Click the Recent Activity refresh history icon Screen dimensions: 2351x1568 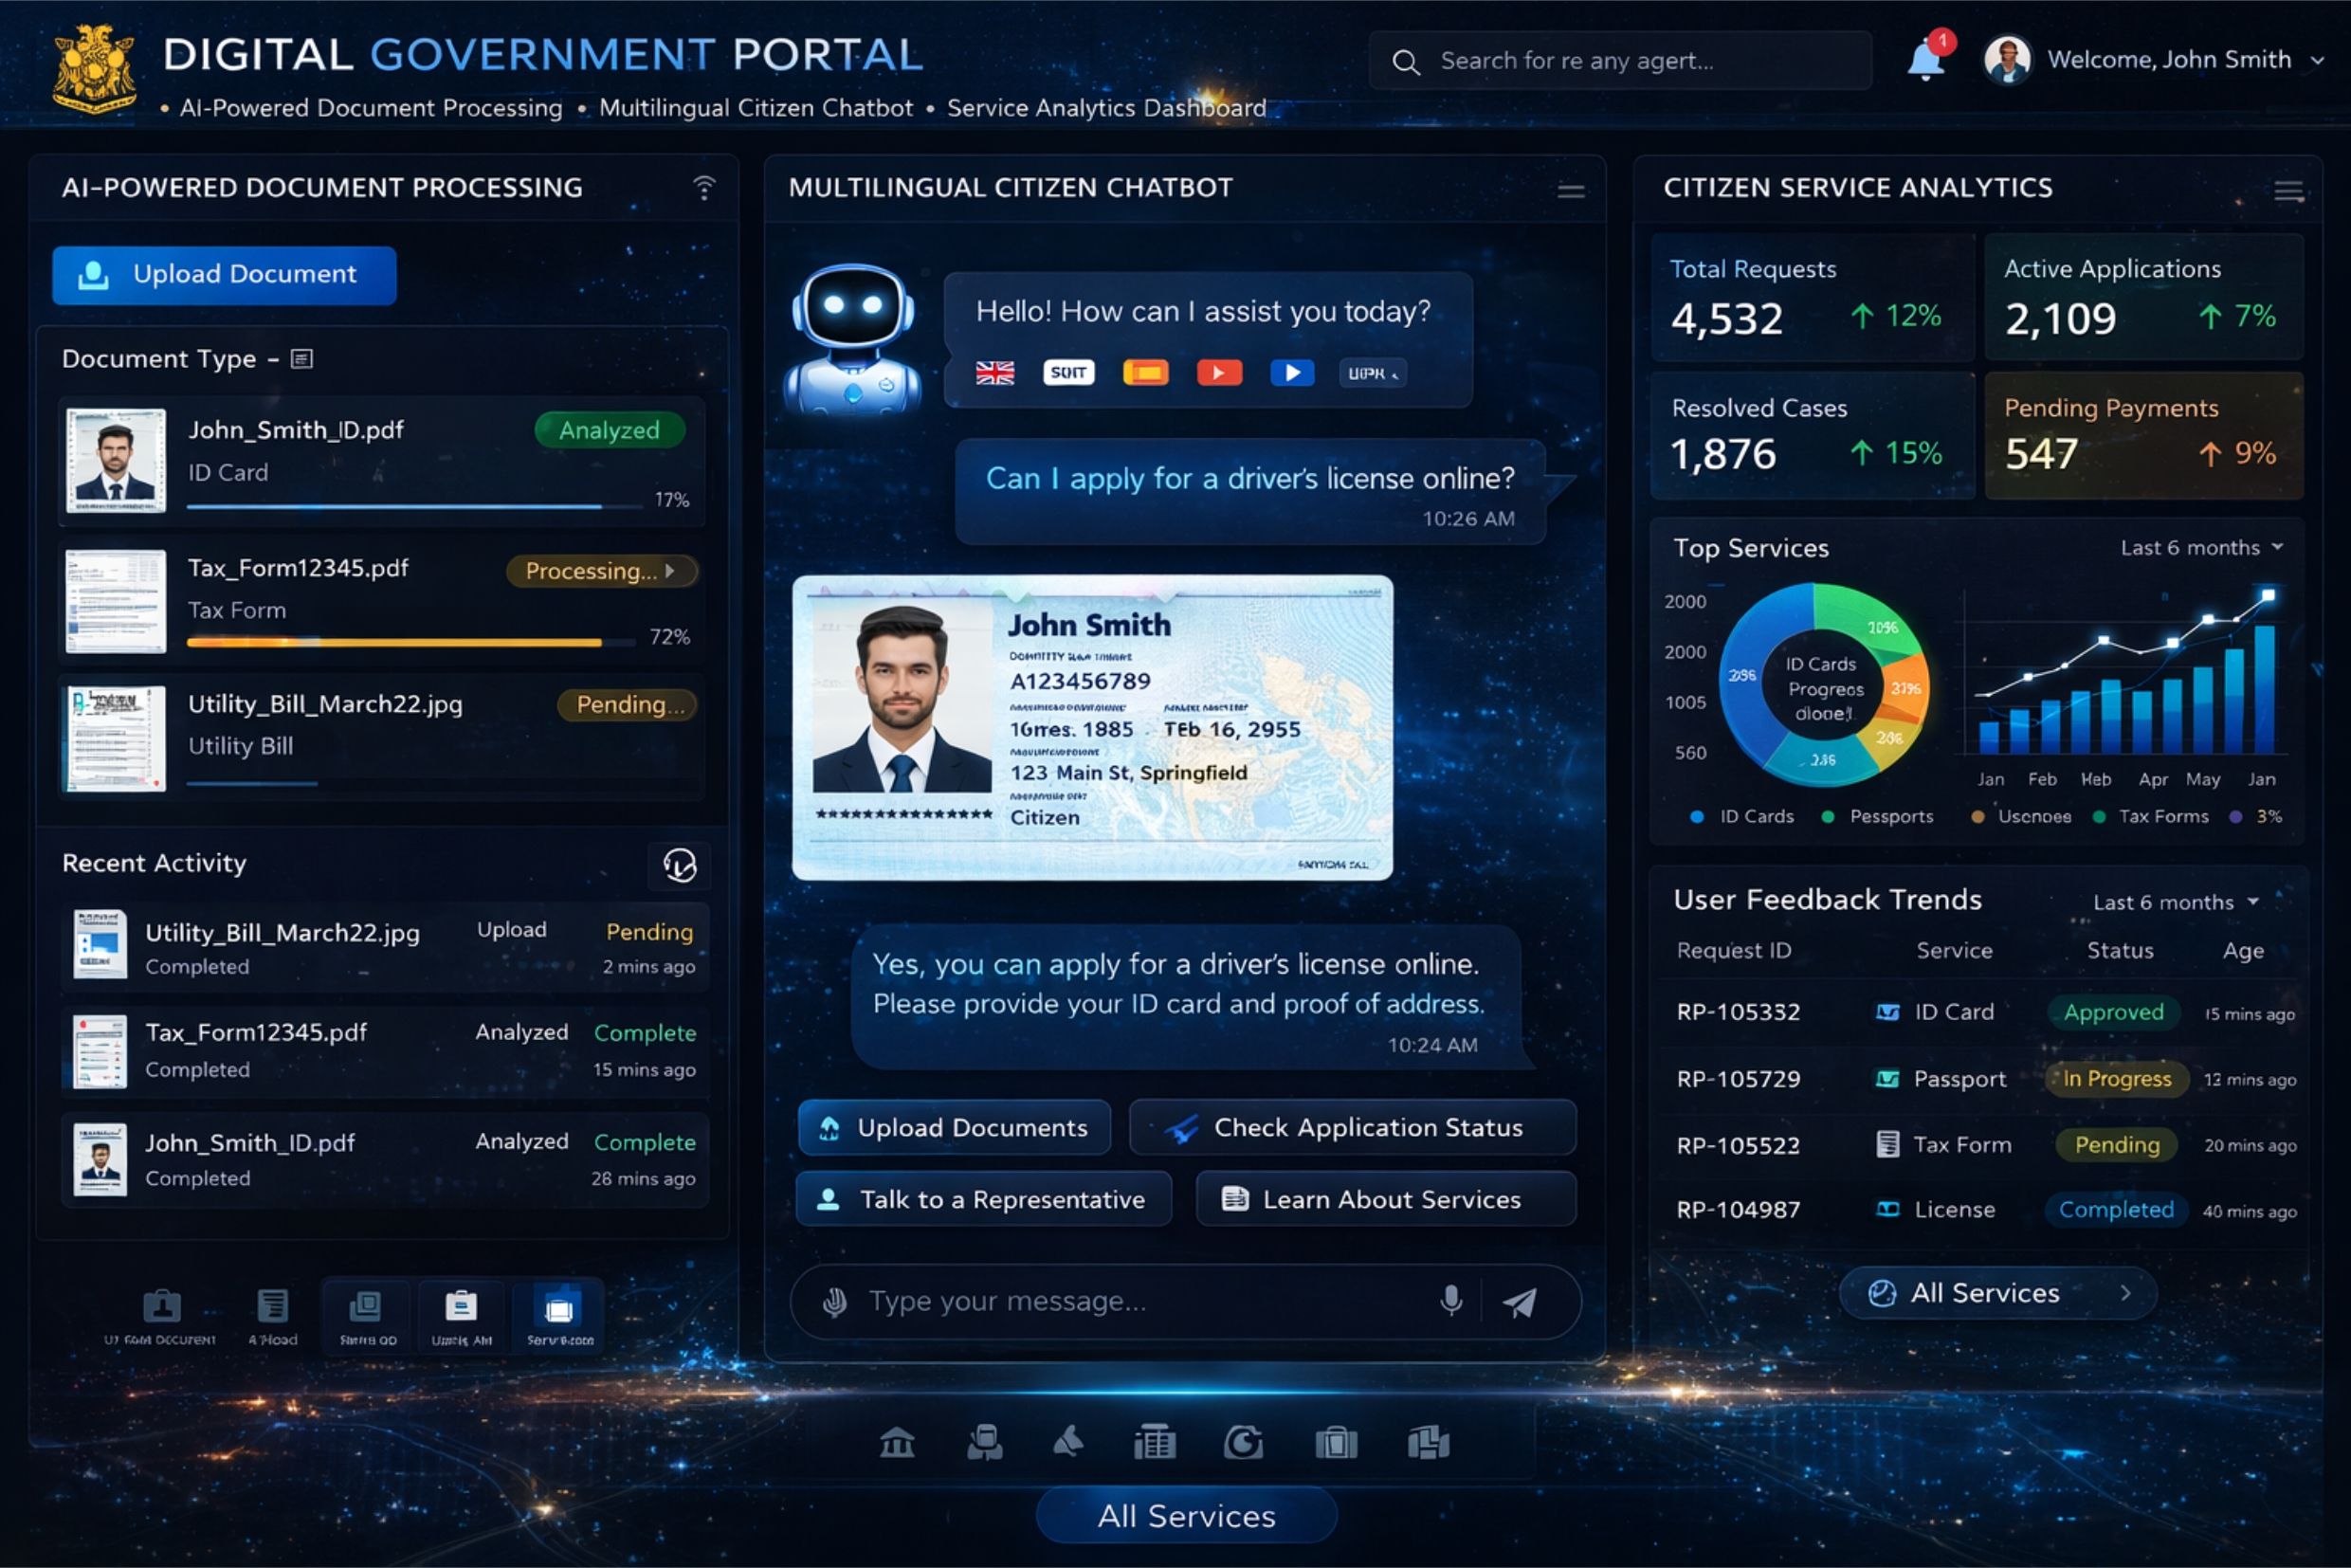679,865
